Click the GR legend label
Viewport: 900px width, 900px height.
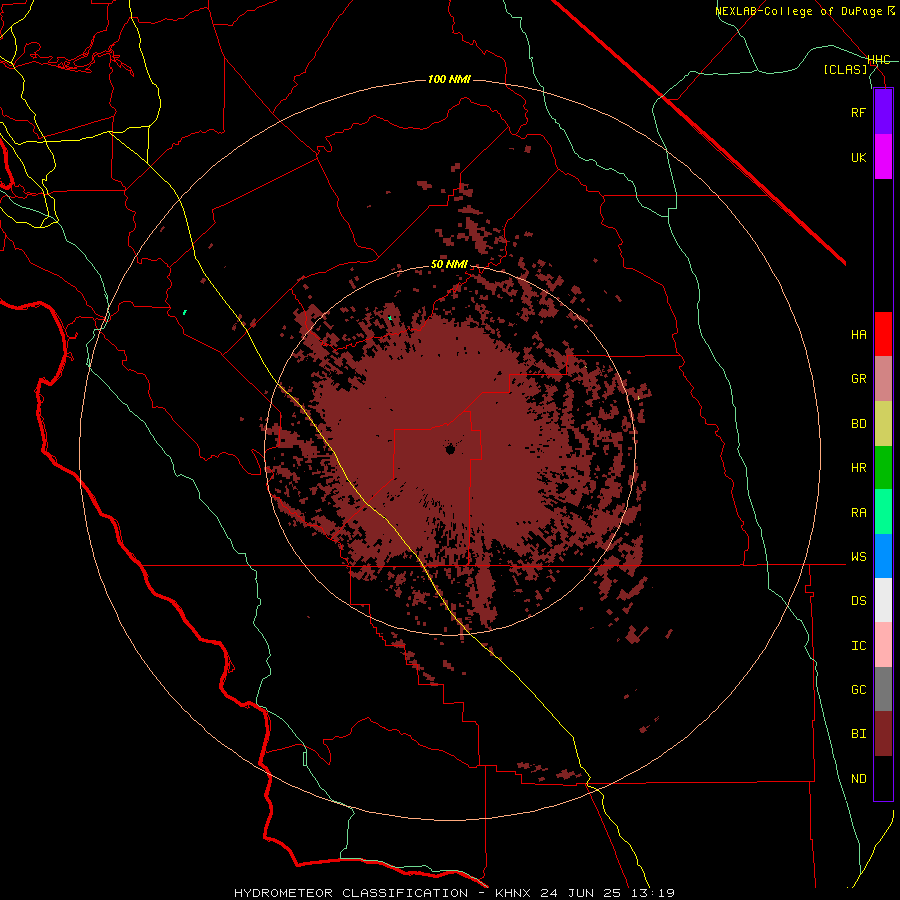[858, 379]
